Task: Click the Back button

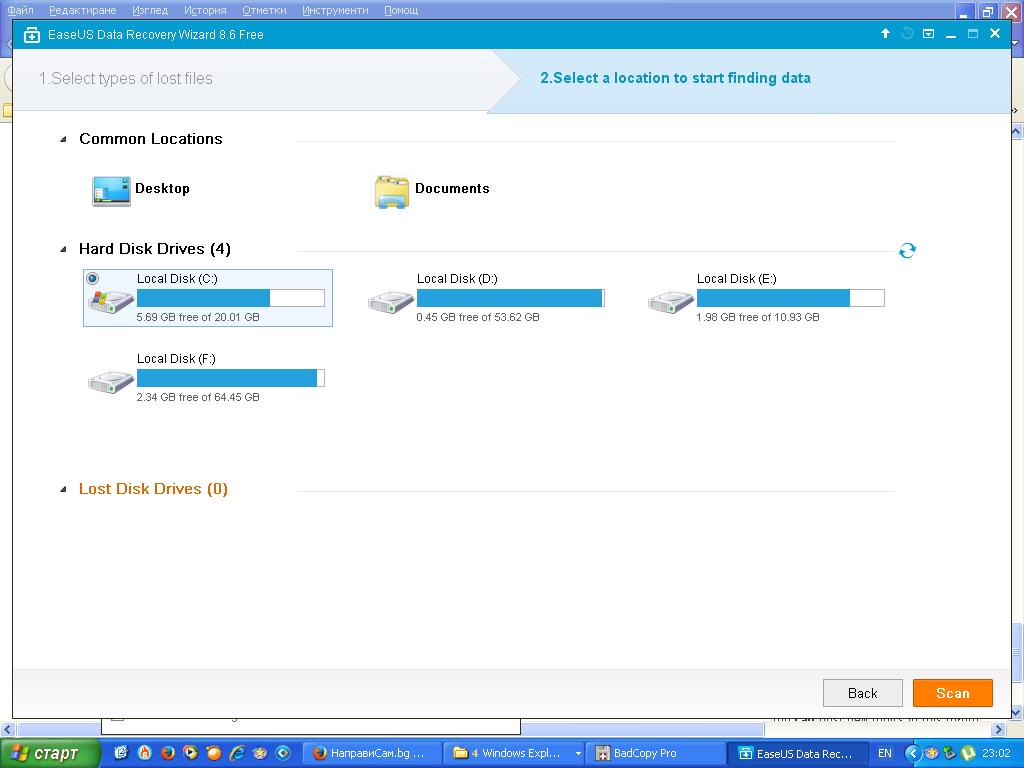Action: (862, 693)
